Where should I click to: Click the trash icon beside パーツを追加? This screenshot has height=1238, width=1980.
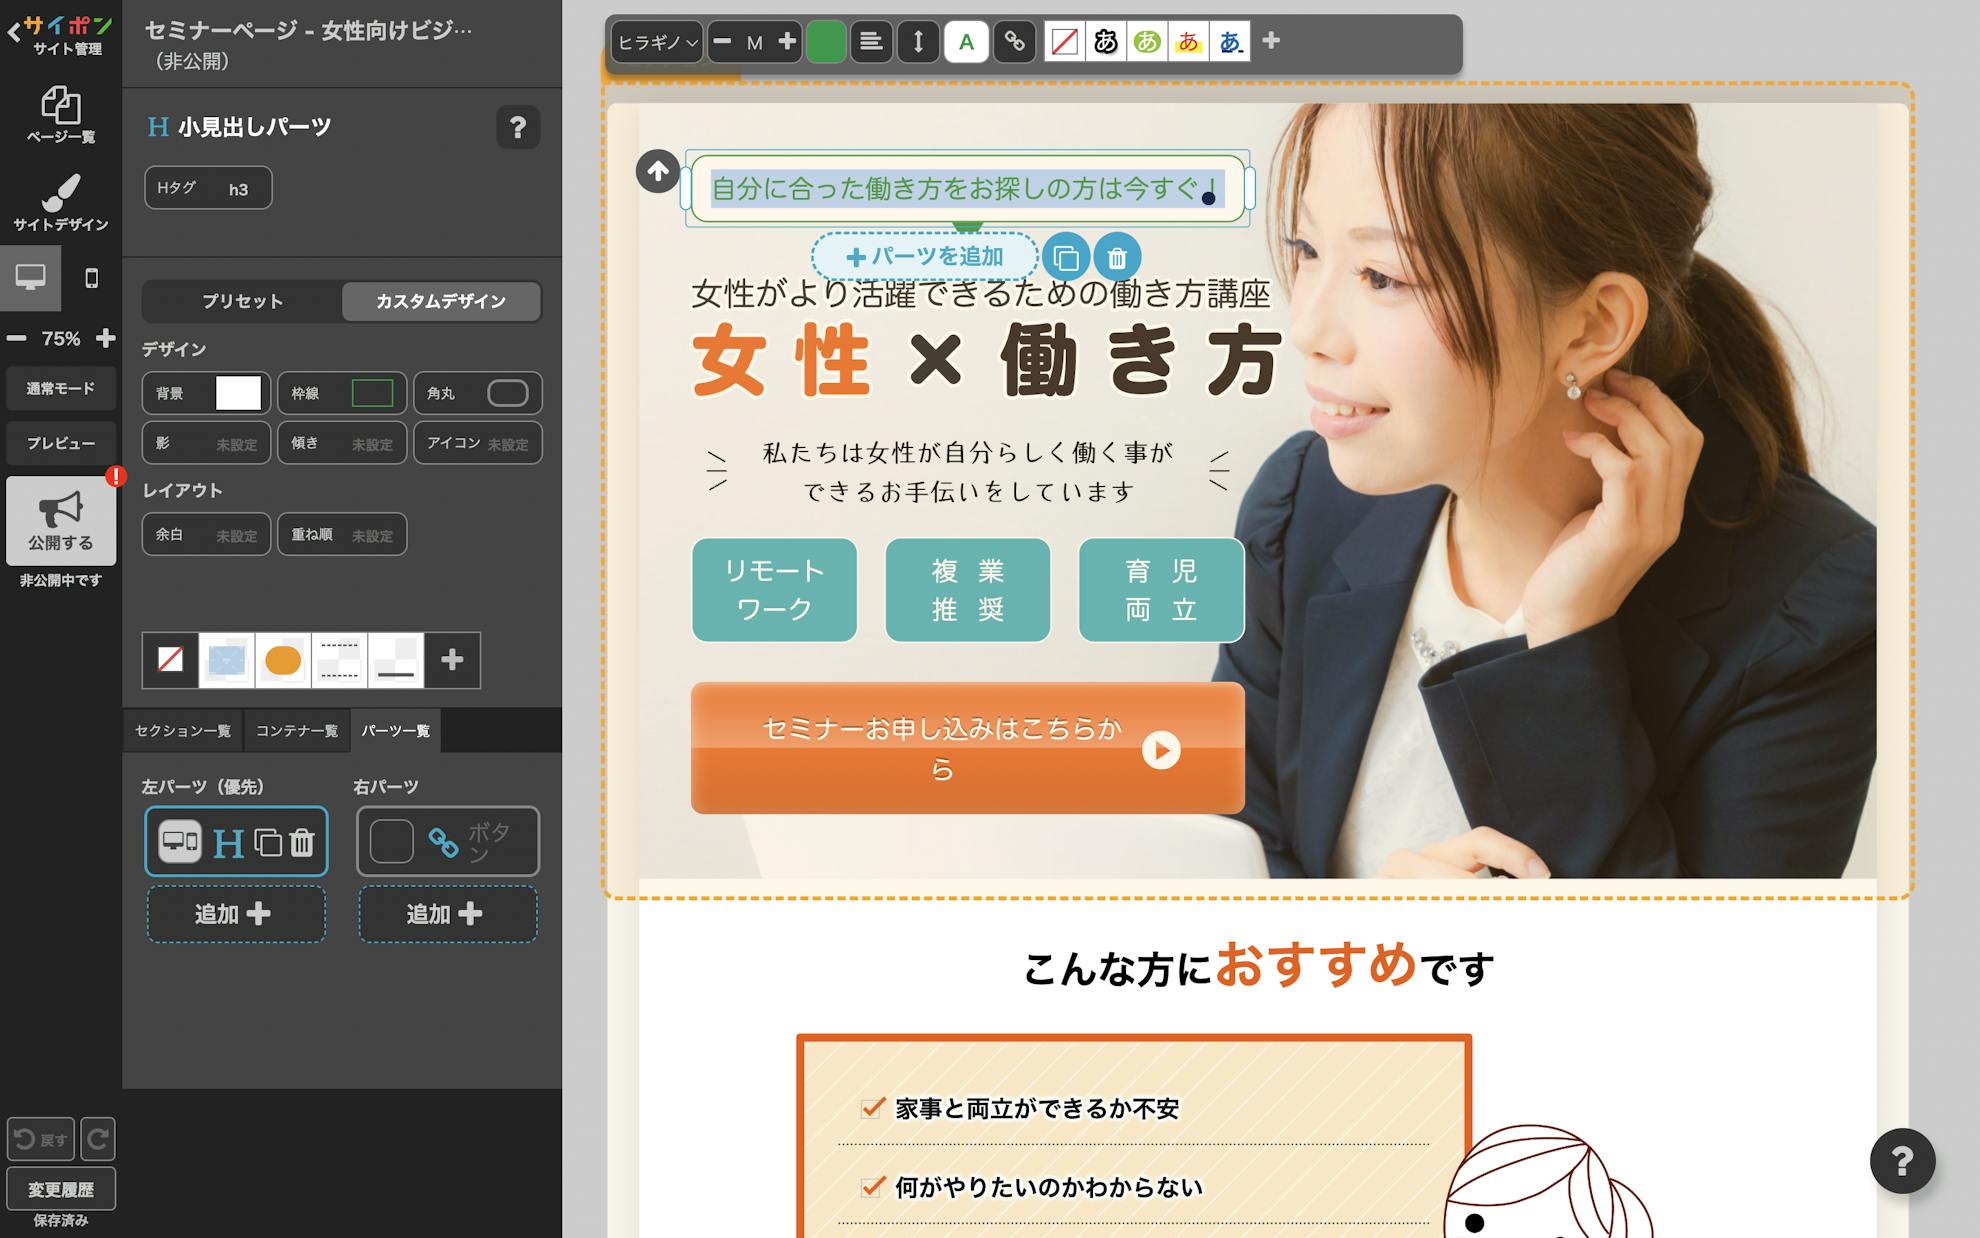tap(1117, 258)
